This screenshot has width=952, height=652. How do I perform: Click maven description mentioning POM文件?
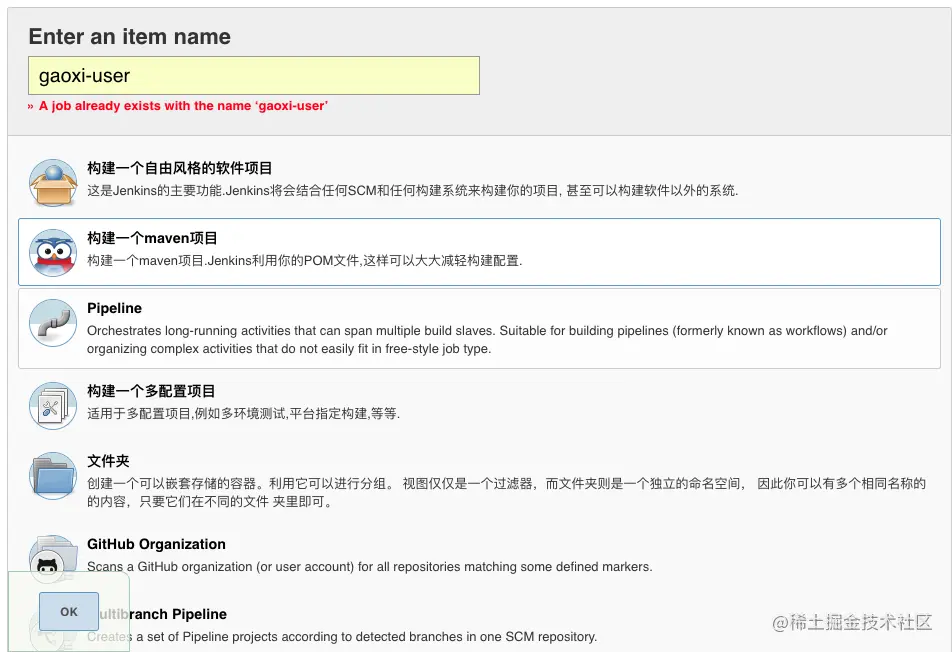pyautogui.click(x=305, y=260)
